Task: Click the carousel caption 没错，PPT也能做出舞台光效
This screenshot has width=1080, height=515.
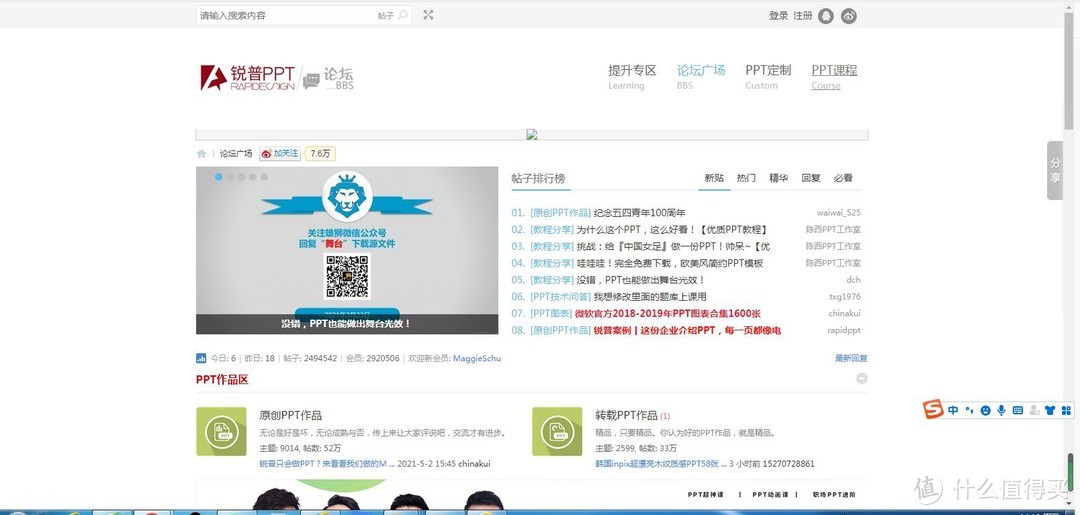Action: pyautogui.click(x=346, y=324)
